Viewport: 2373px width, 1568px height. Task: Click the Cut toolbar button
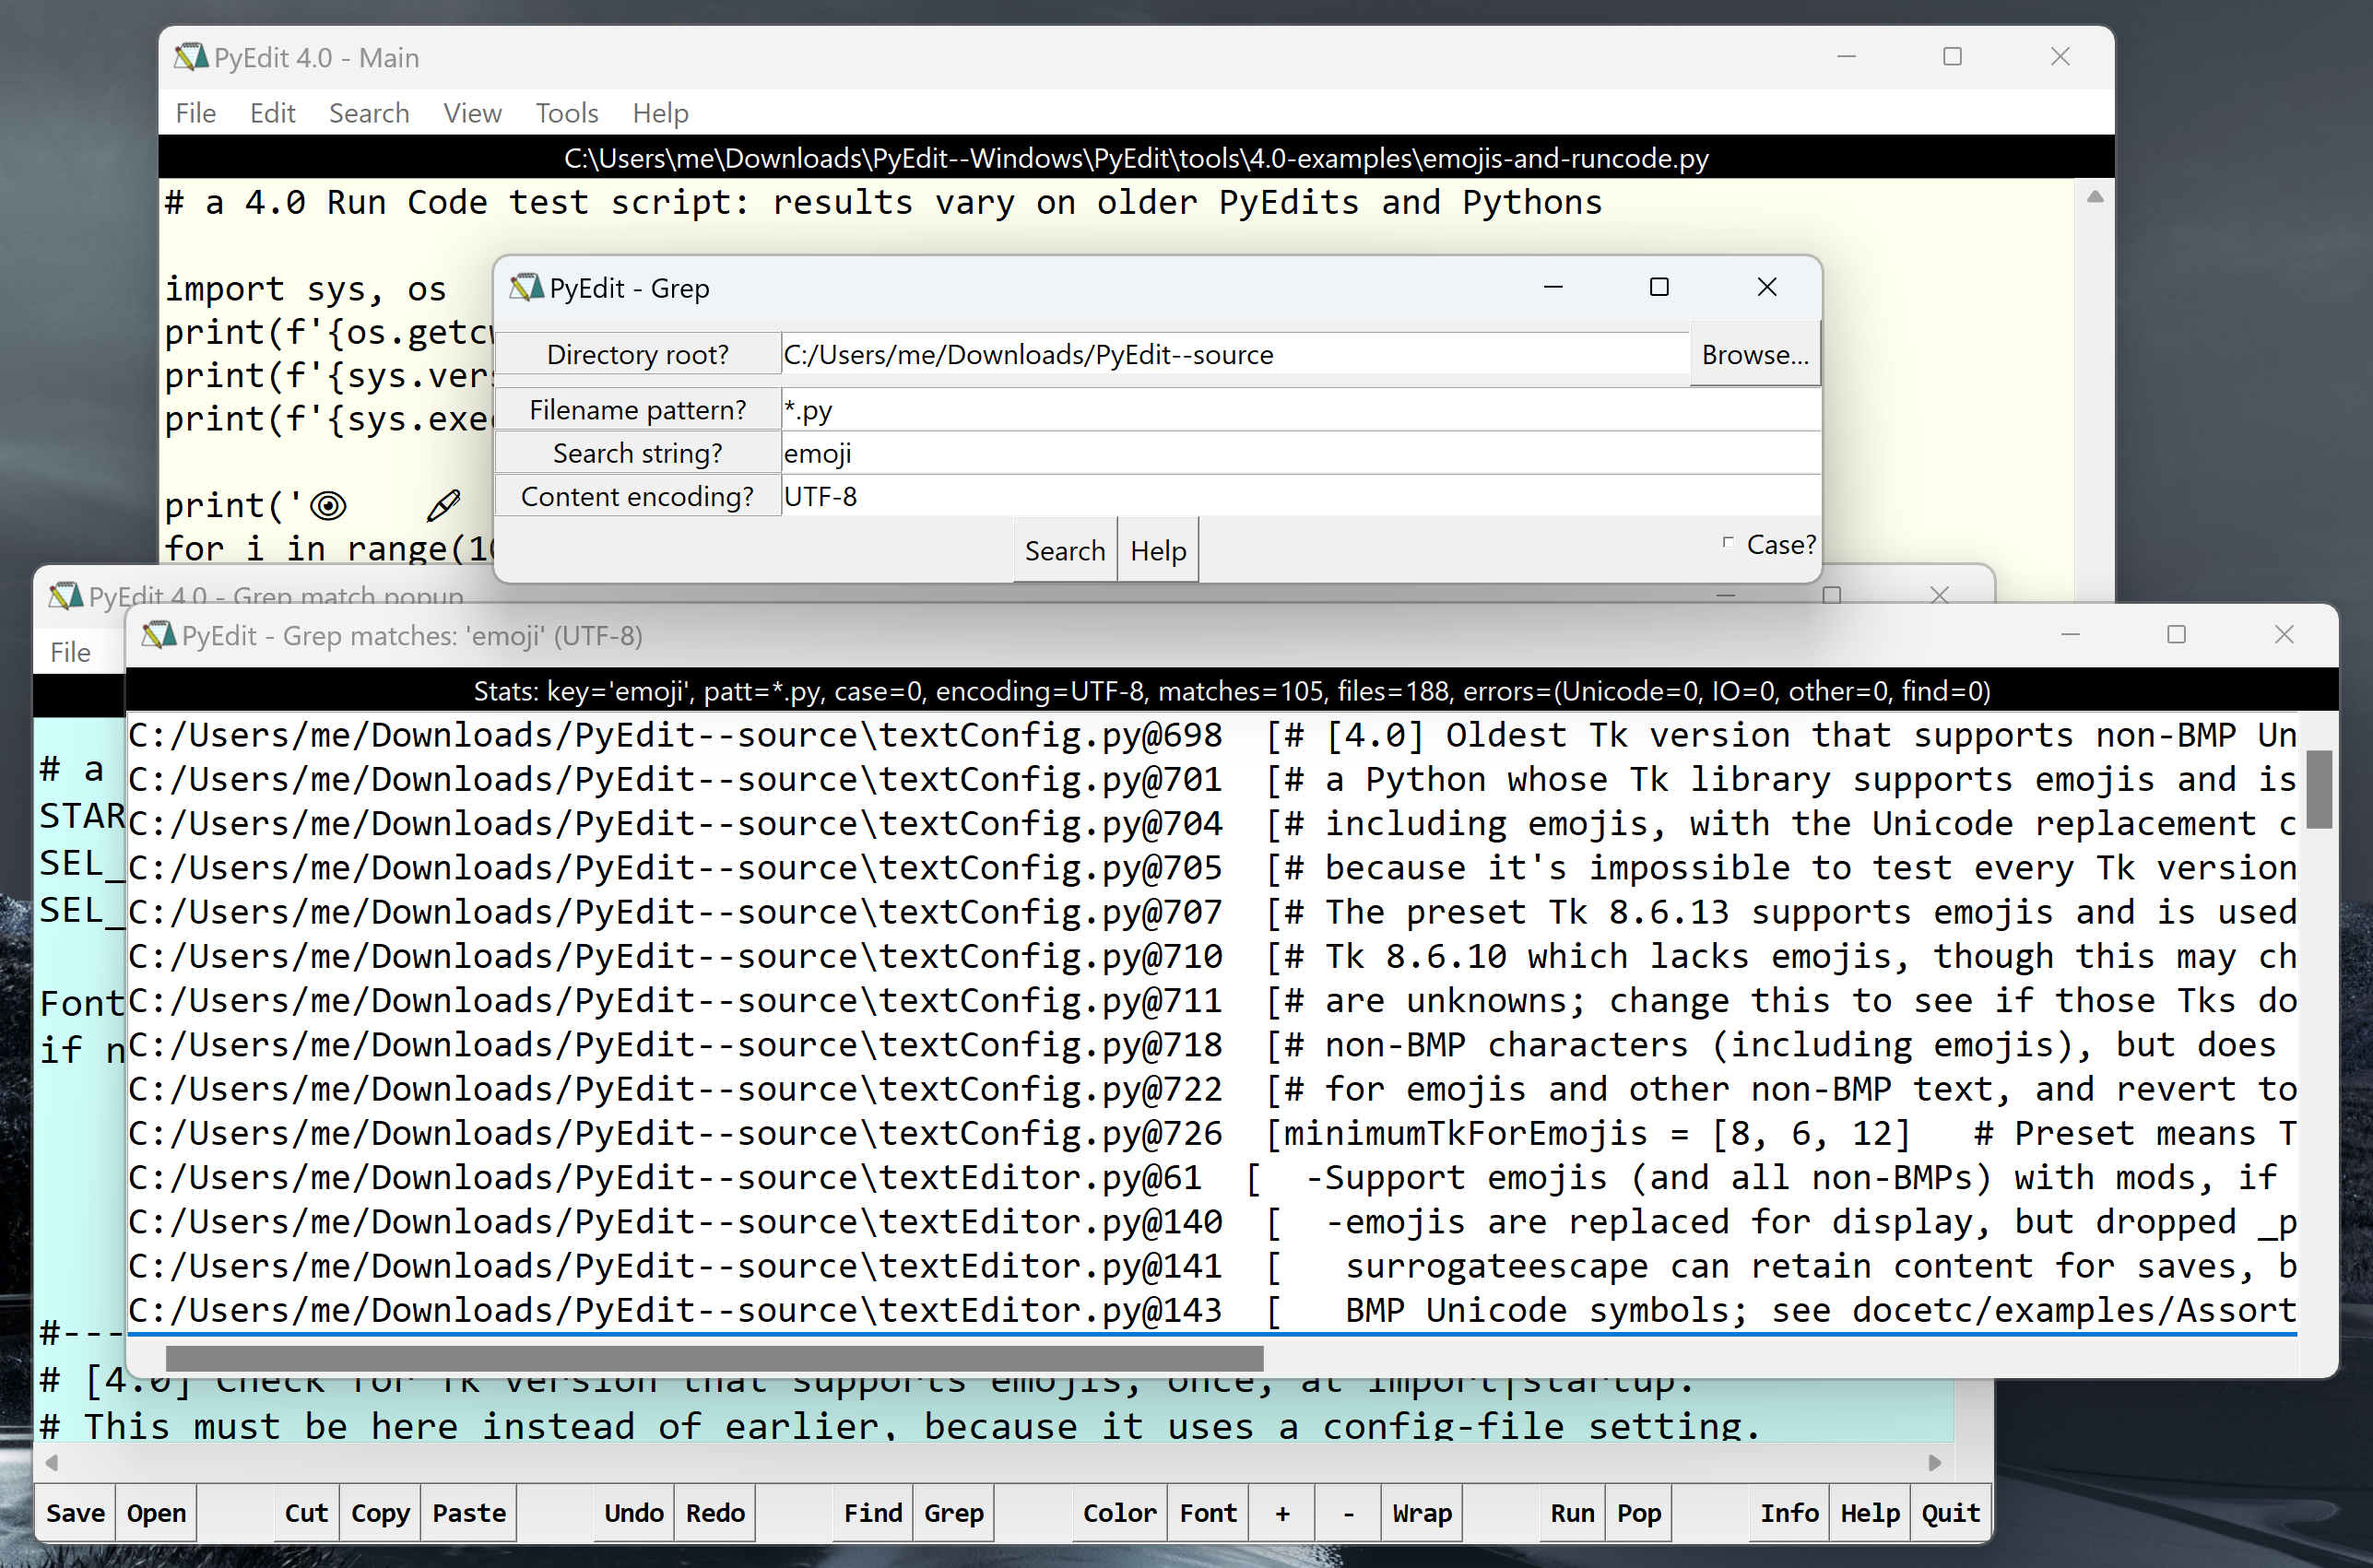tap(306, 1513)
